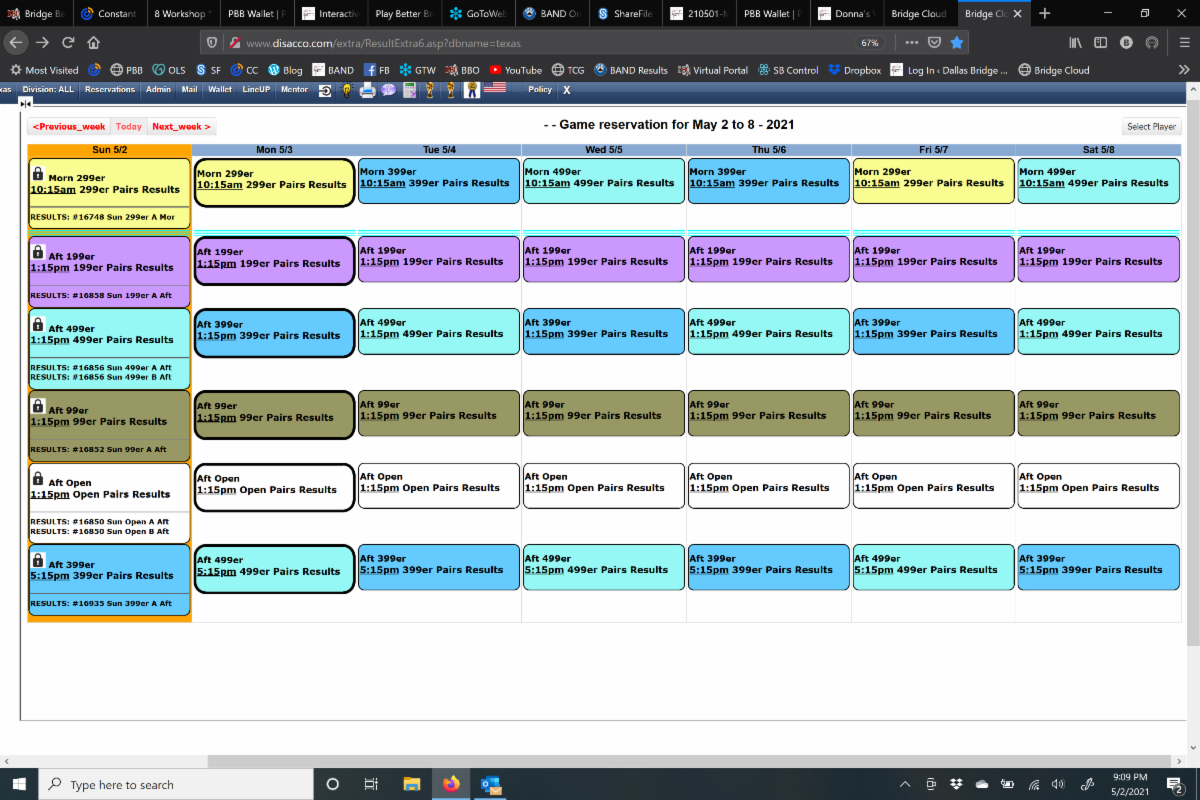Click the blue bookmark star in address bar
The width and height of the screenshot is (1200, 800).
[957, 43]
